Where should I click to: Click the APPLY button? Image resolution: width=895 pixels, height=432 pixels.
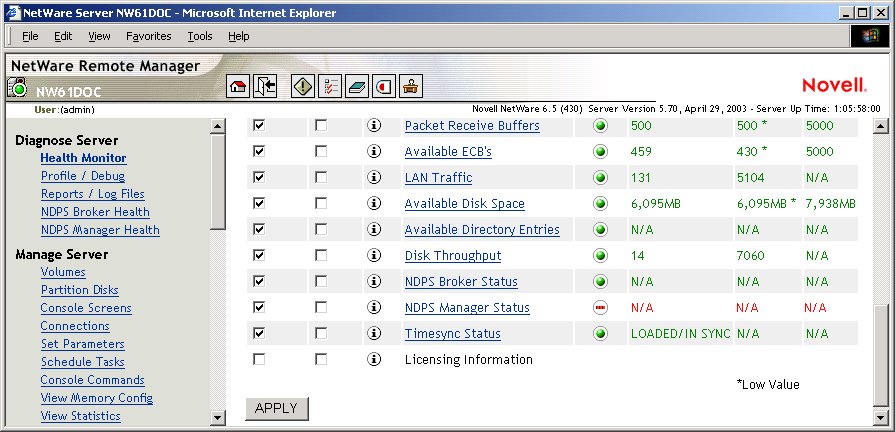[x=277, y=409]
